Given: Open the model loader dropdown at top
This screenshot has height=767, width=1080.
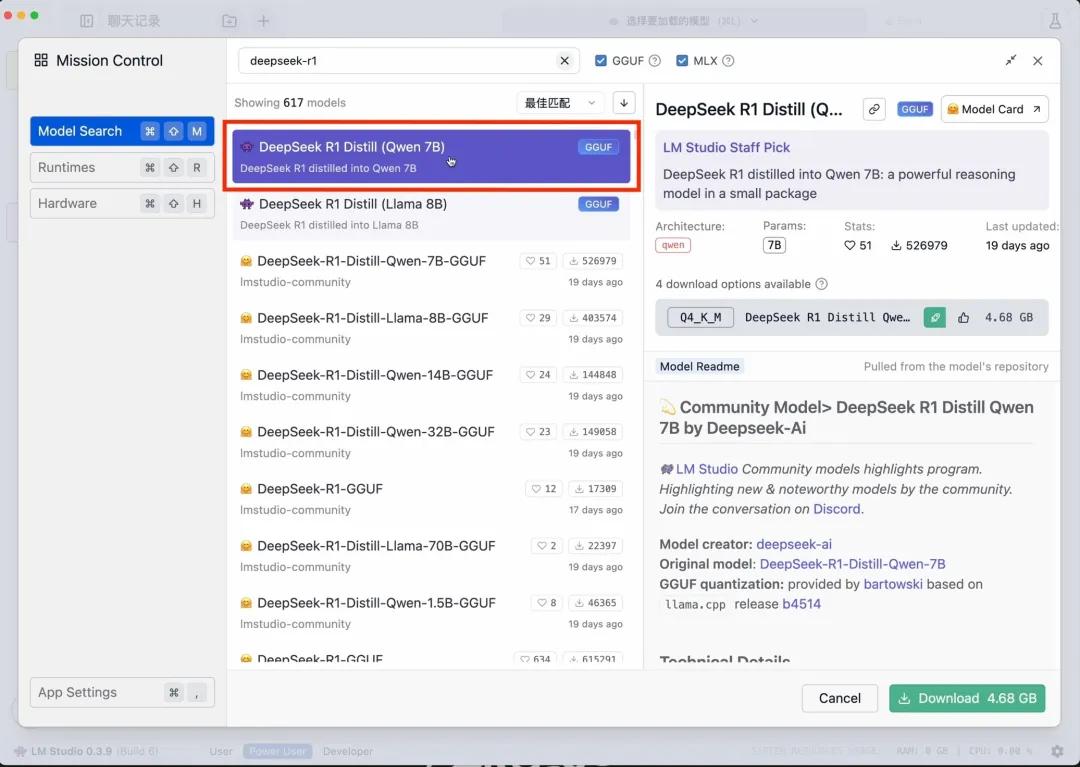Looking at the screenshot, I should [x=684, y=21].
